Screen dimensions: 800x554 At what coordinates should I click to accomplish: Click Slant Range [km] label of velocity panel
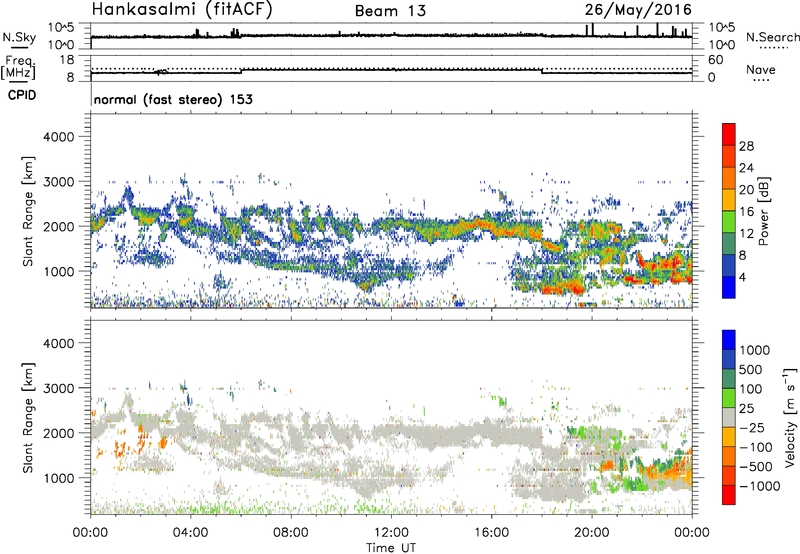click(28, 418)
